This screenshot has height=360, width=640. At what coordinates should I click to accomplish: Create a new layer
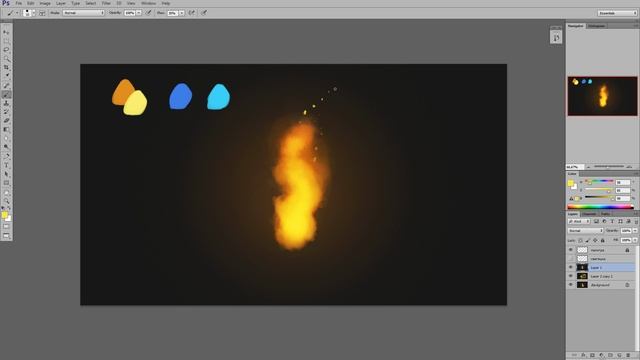coord(619,356)
